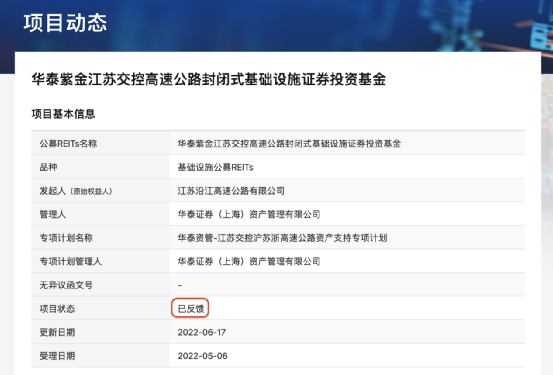553x375 pixels.
Task: Select the value 基础设施公募REITs
Action: point(215,167)
